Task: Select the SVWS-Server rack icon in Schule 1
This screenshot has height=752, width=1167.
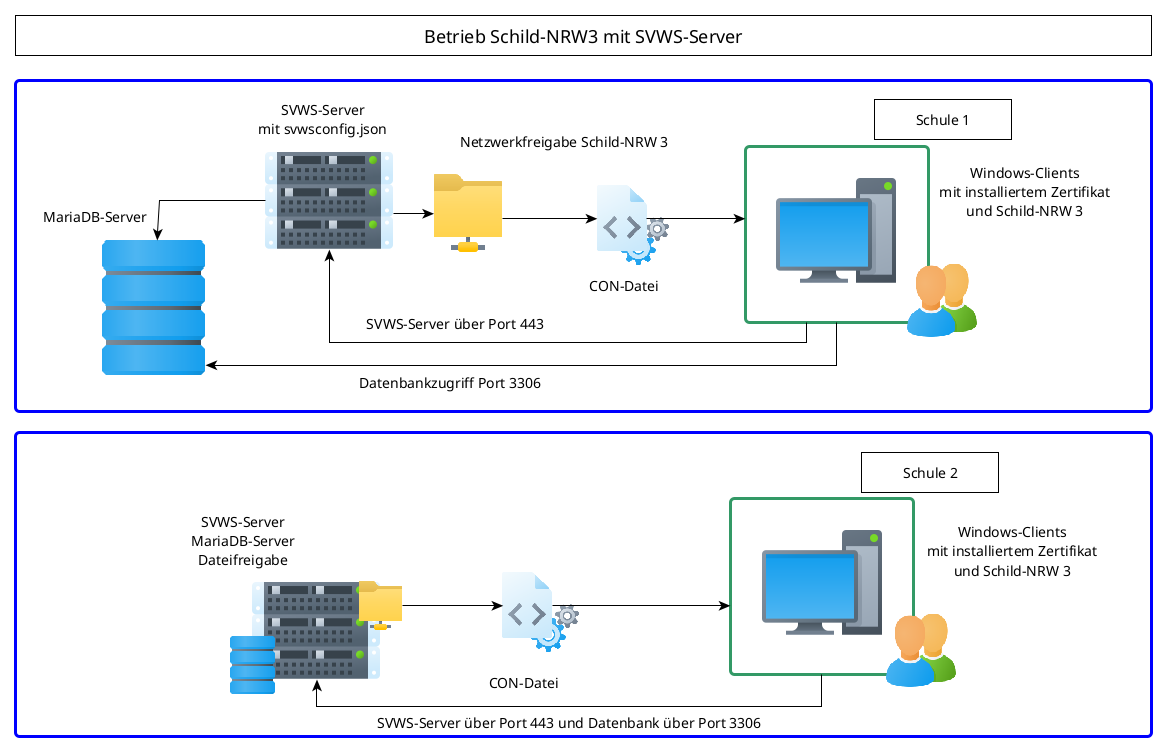Action: click(328, 200)
